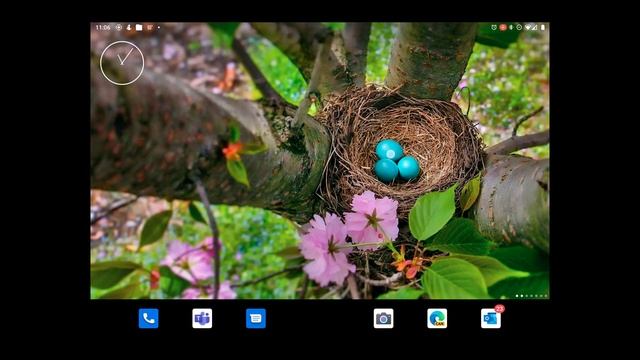Open the Messages app icon
The width and height of the screenshot is (640, 360).
[x=256, y=318]
